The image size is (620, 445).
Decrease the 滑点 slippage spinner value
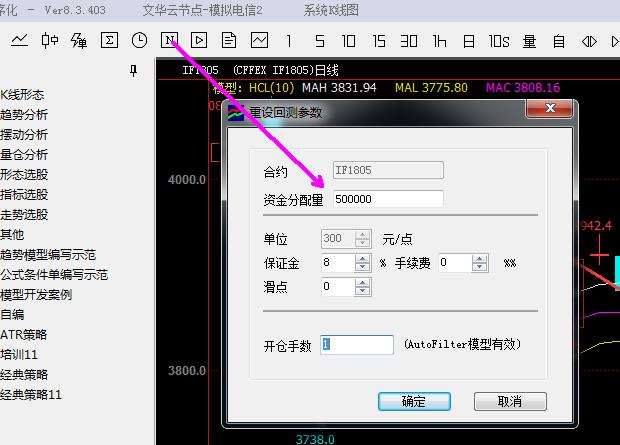[363, 292]
